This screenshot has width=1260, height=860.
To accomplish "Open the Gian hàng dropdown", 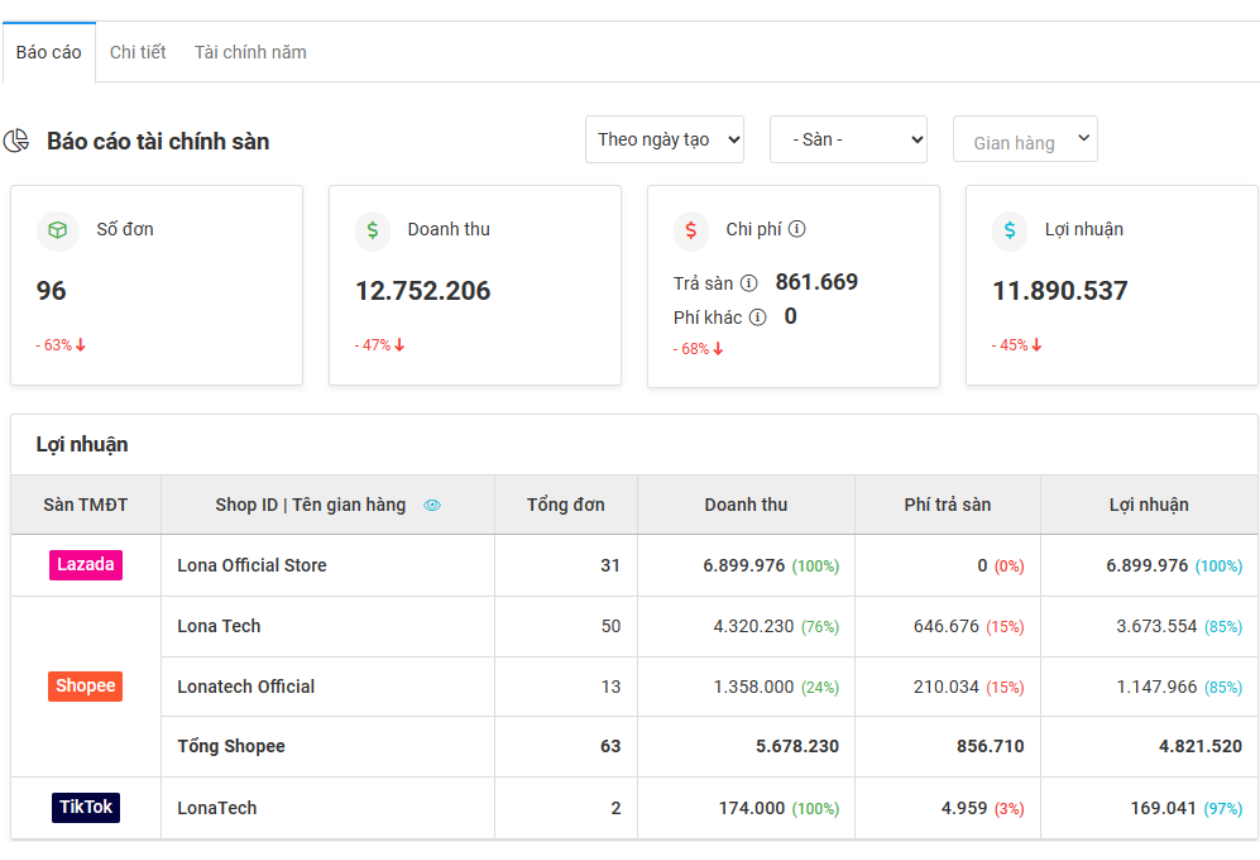I will pyautogui.click(x=1025, y=140).
